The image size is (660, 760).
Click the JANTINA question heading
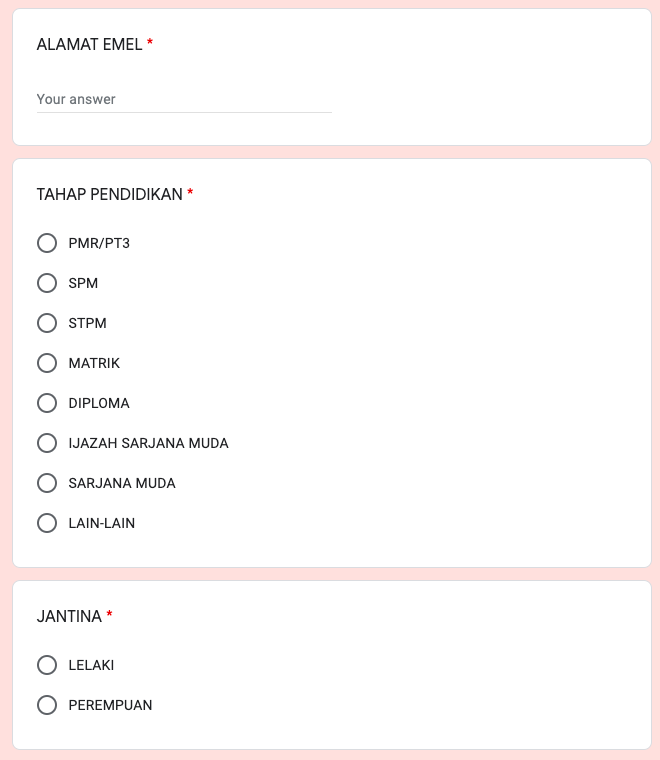(x=70, y=616)
